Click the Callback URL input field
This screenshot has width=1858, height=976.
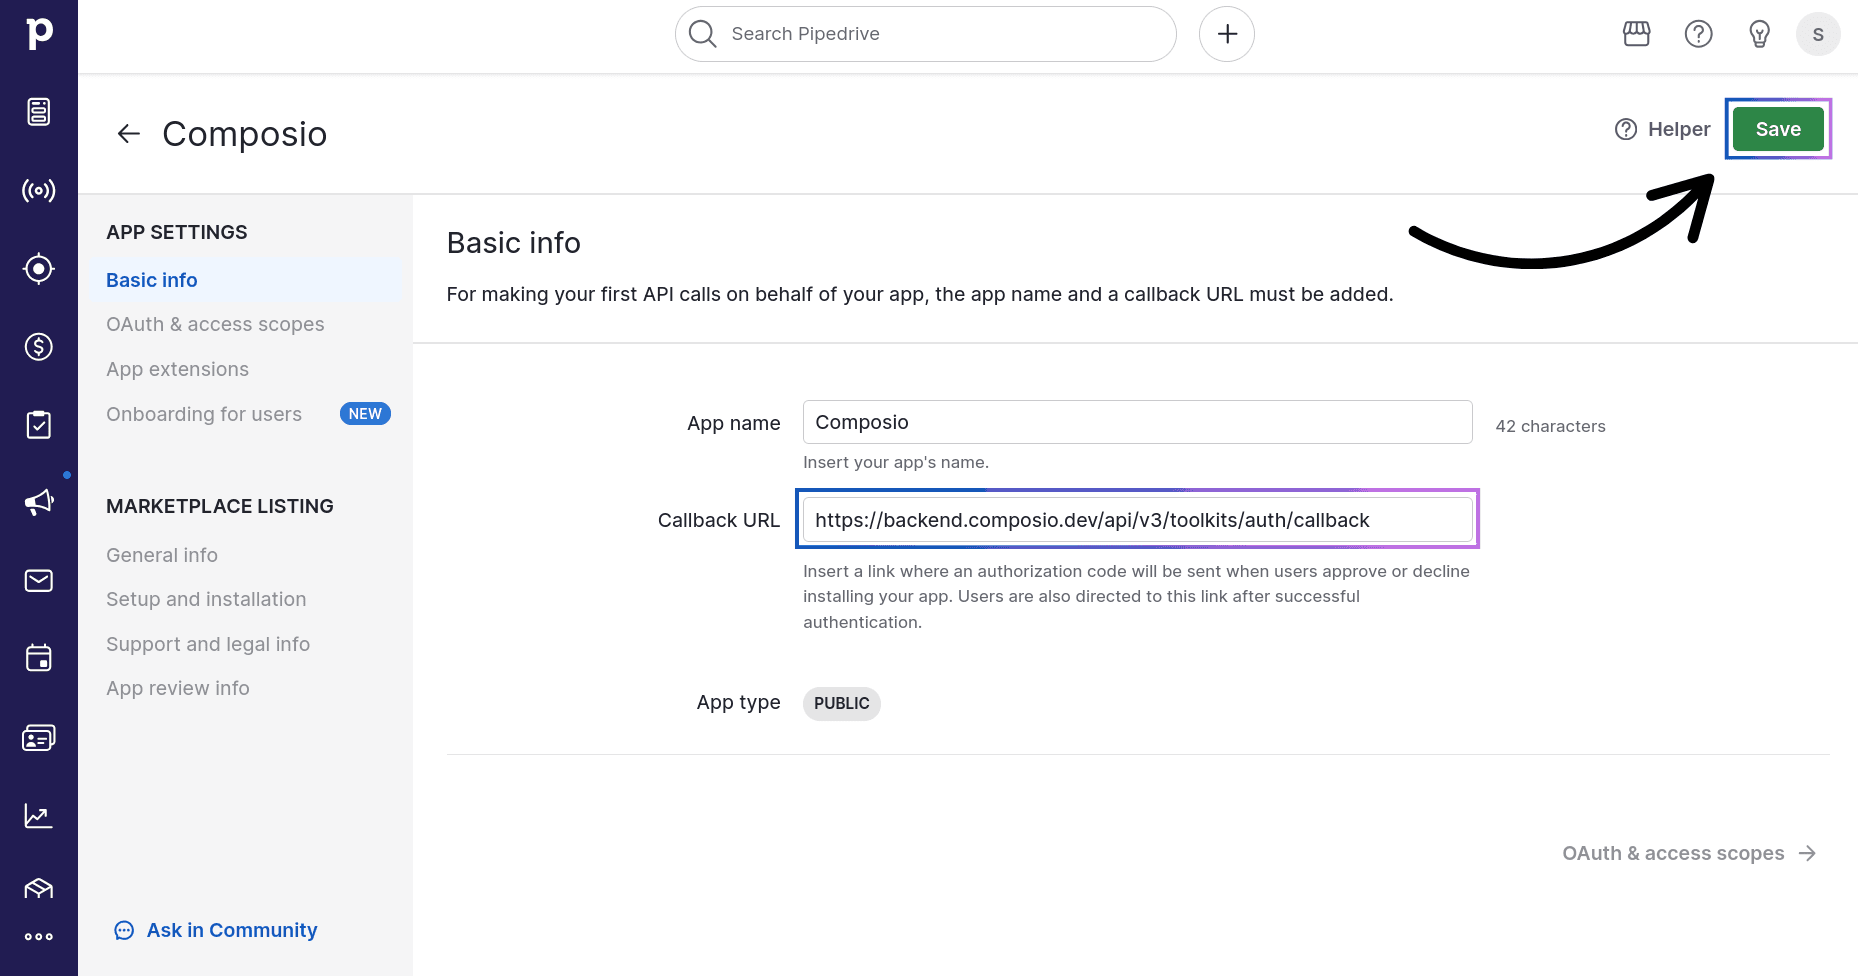[1138, 520]
